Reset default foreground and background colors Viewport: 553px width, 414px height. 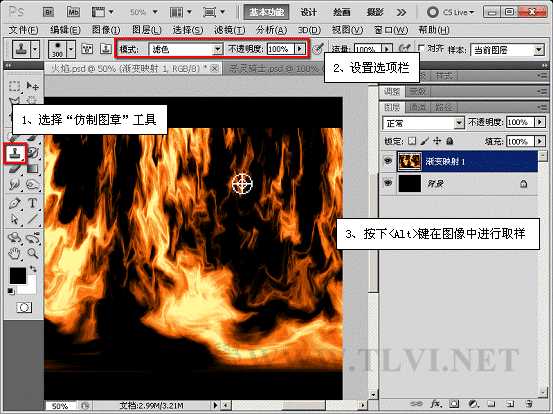coord(11,291)
